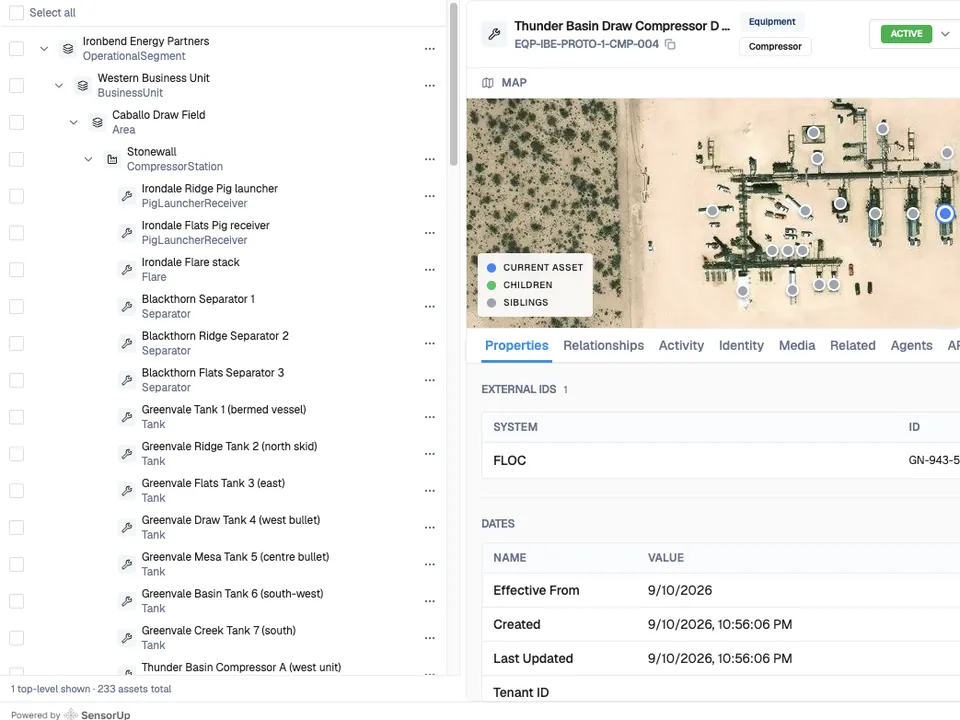Screen dimensions: 960x720
Task: Switch to the Properties tab
Action: point(516,345)
